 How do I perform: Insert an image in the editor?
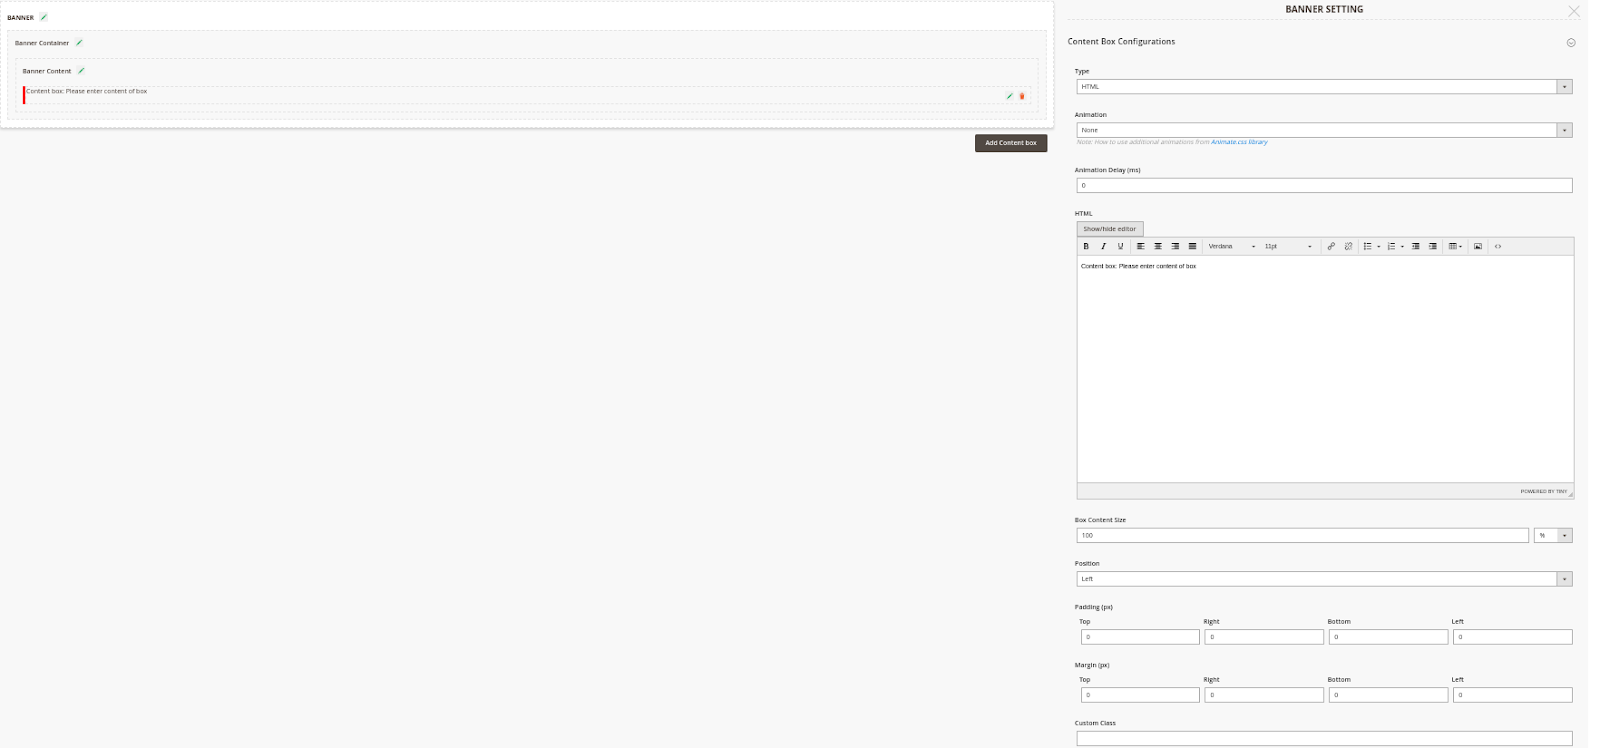click(x=1478, y=246)
